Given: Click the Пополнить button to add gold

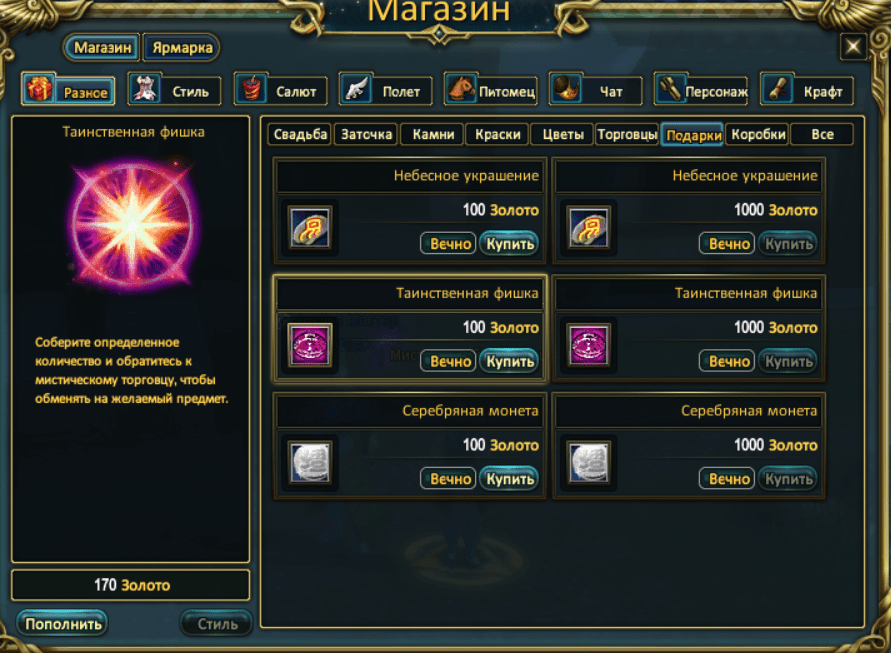Looking at the screenshot, I should tap(63, 623).
